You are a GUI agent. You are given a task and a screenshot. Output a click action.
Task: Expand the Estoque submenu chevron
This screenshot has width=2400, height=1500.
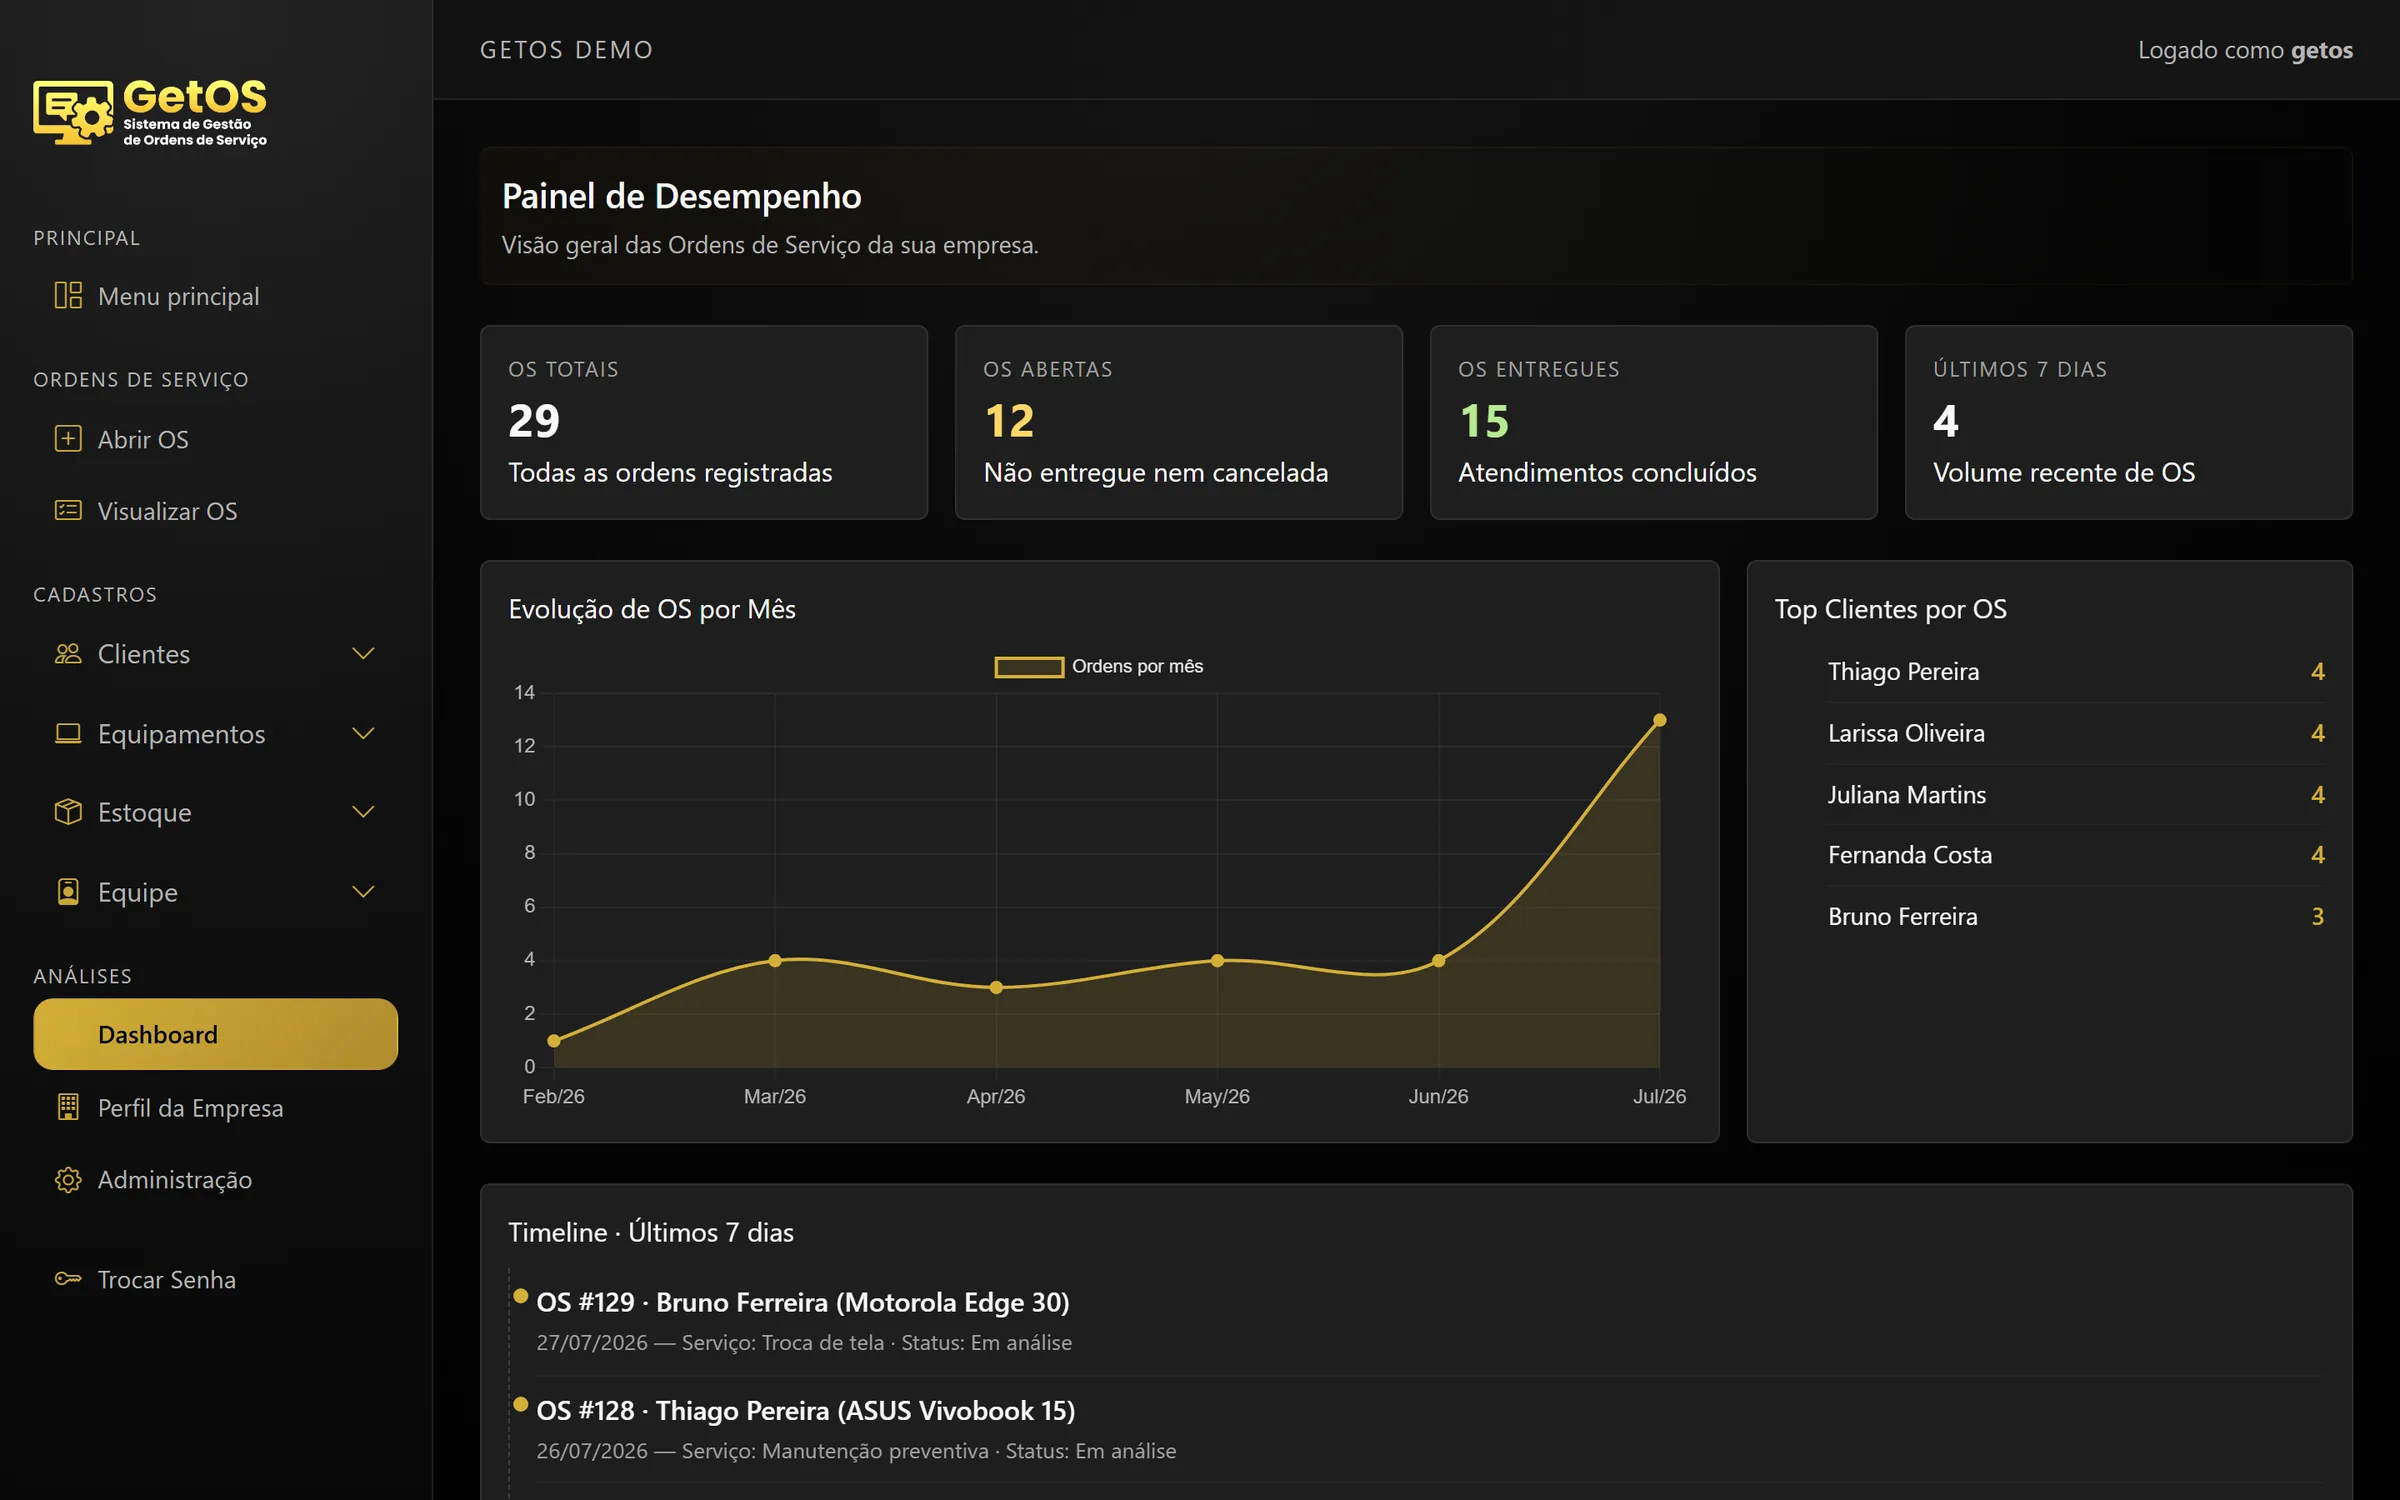[x=363, y=811]
